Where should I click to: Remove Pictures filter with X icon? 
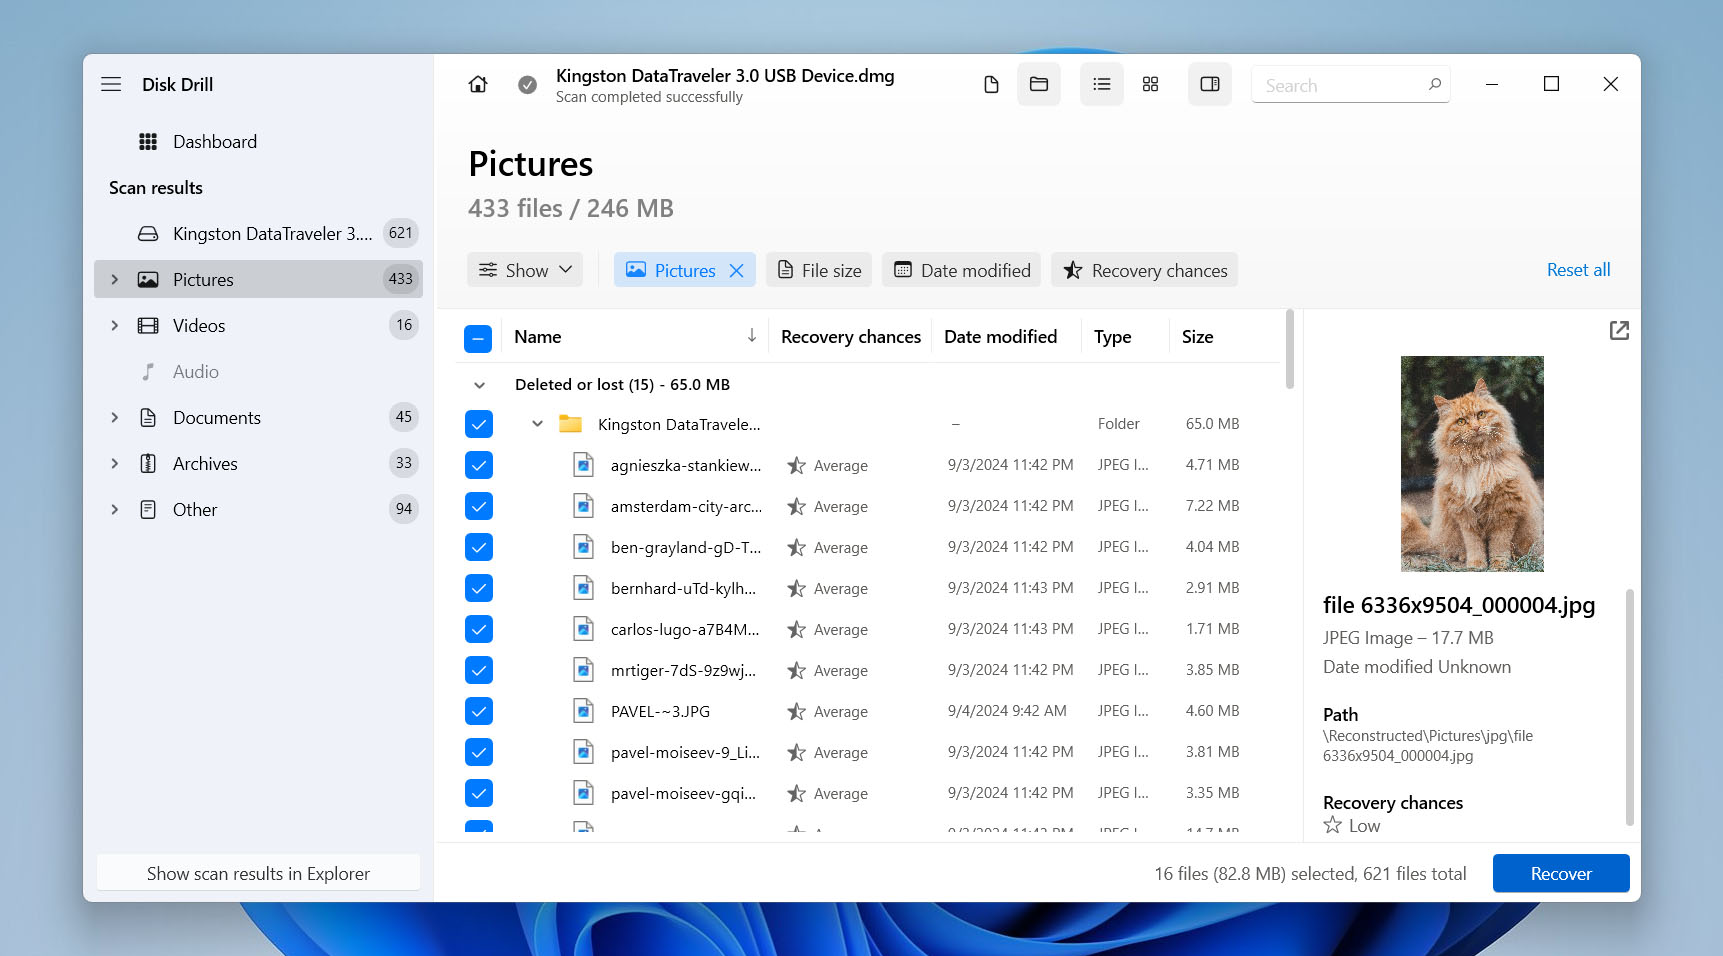(737, 271)
